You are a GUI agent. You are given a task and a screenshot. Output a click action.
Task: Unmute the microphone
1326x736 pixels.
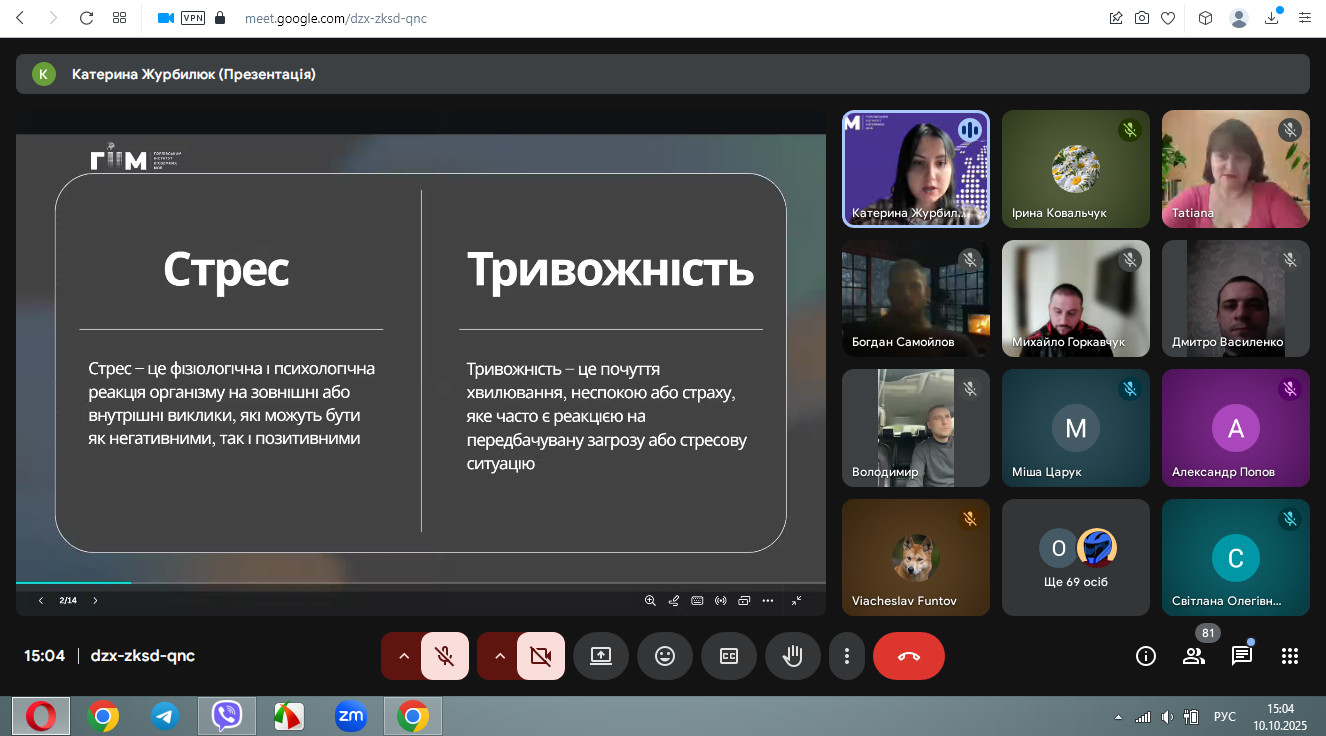click(445, 656)
